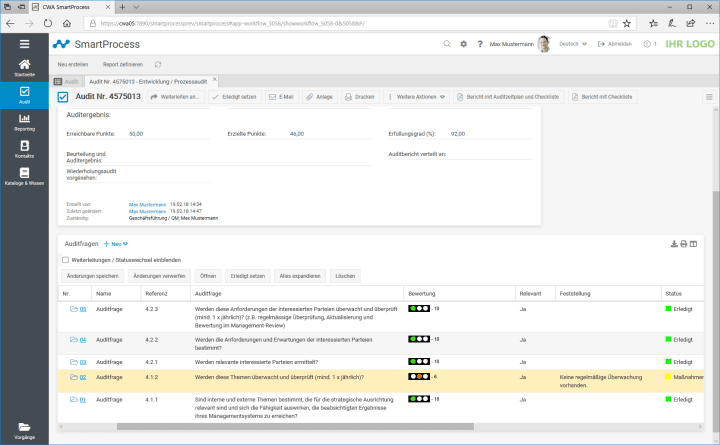Open audit question link 05
Image resolution: width=720 pixels, height=445 pixels.
[x=83, y=310]
